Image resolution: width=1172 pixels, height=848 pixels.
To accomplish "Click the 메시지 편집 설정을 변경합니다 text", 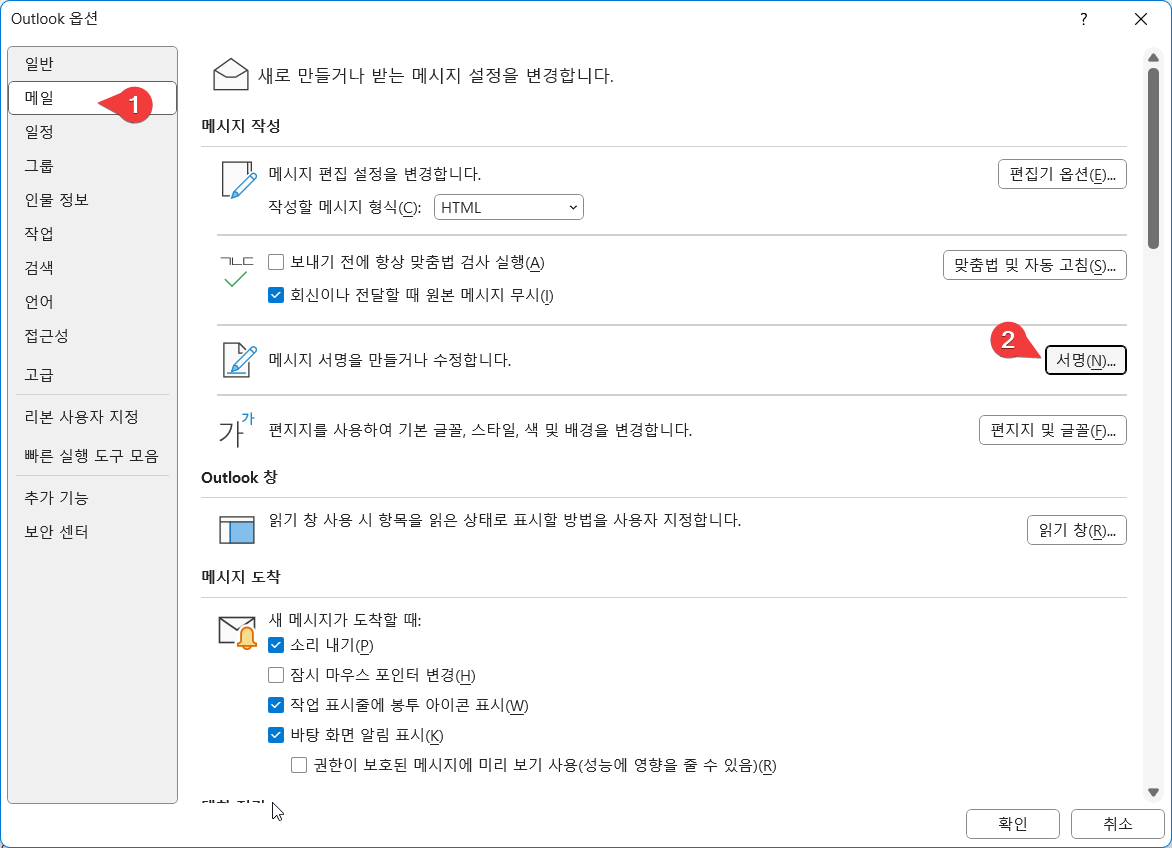I will [x=375, y=174].
